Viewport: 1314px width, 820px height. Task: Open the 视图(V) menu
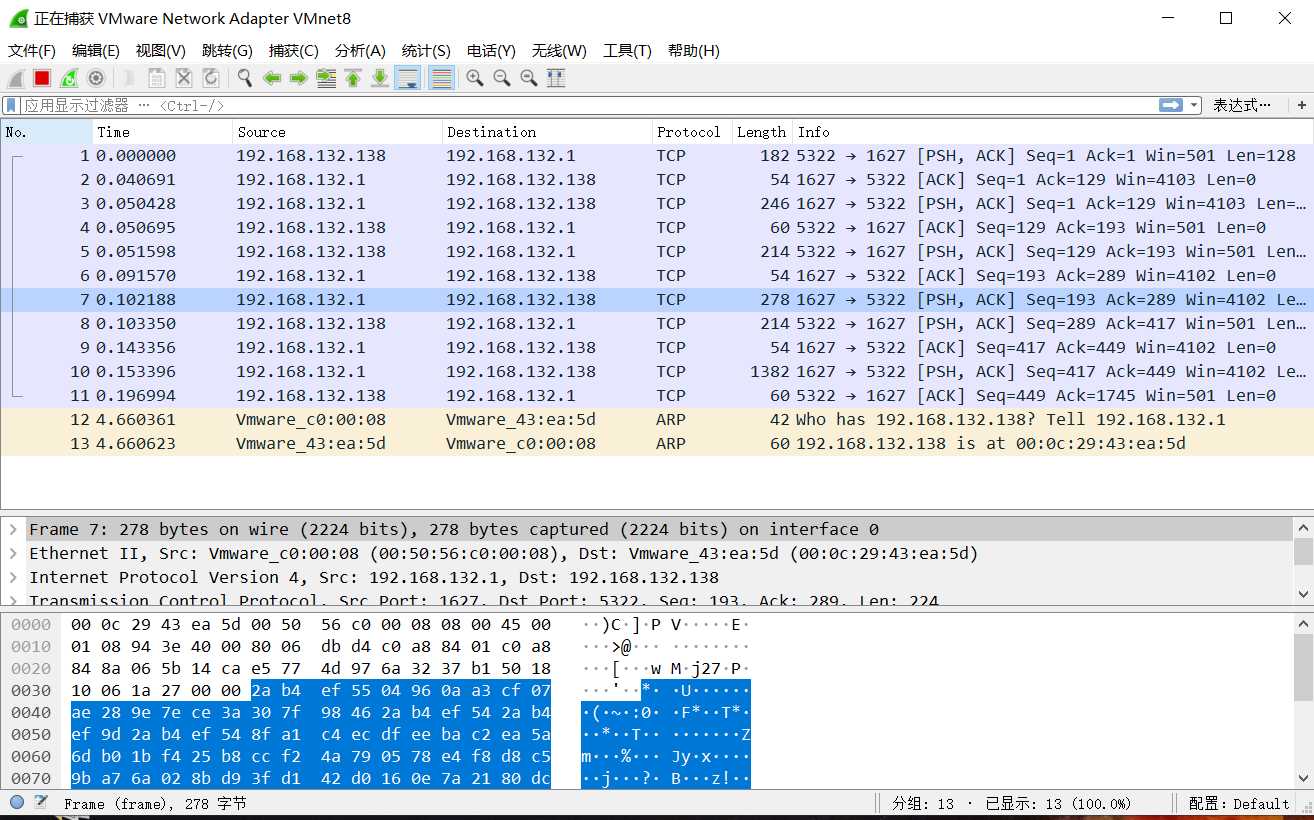(161, 51)
